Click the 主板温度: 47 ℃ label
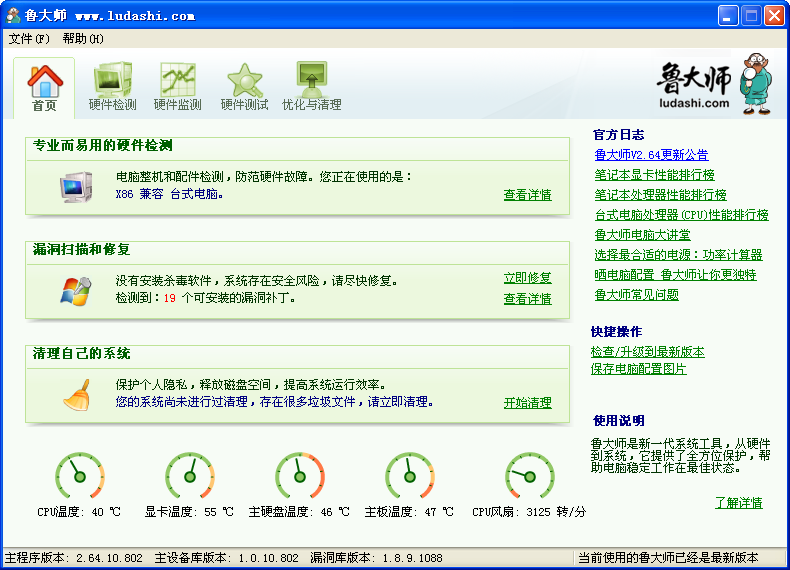Viewport: 790px width, 570px height. click(409, 512)
